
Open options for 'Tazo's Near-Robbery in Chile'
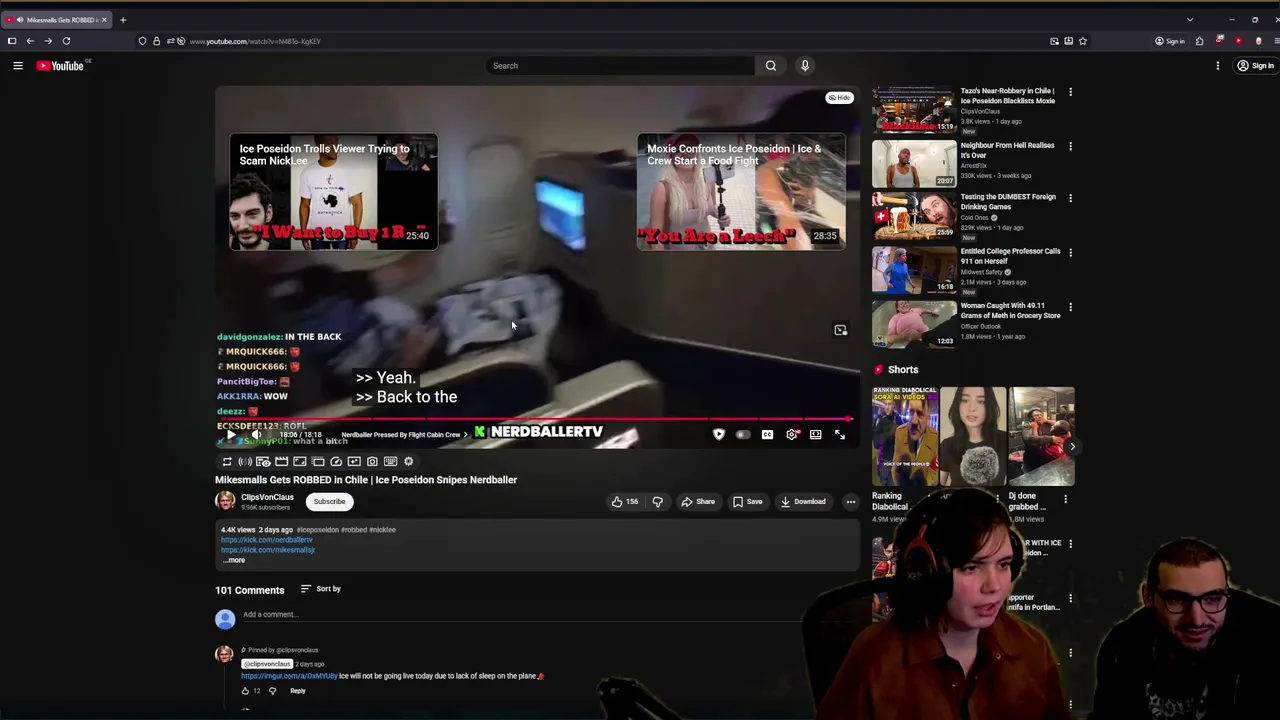pyautogui.click(x=1070, y=92)
